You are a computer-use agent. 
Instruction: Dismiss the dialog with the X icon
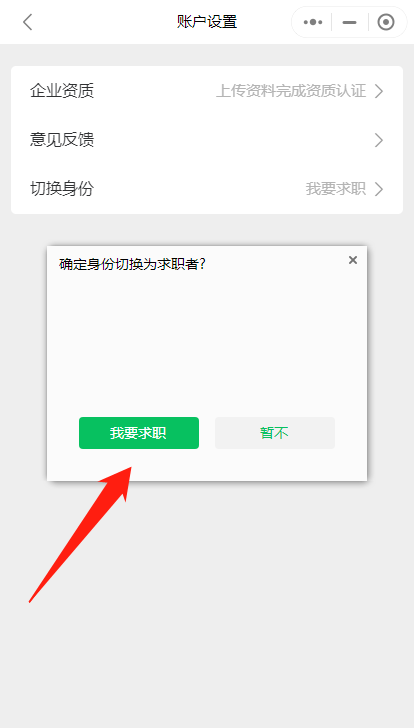pyautogui.click(x=353, y=260)
